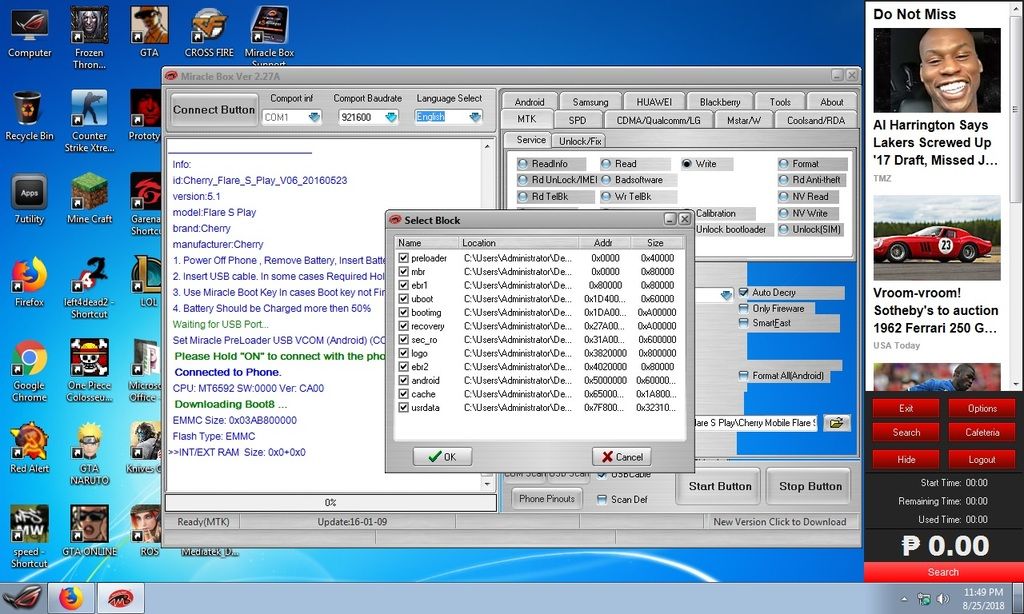Click the Al Harrington news thumbnail
This screenshot has width=1024, height=614.
click(936, 69)
